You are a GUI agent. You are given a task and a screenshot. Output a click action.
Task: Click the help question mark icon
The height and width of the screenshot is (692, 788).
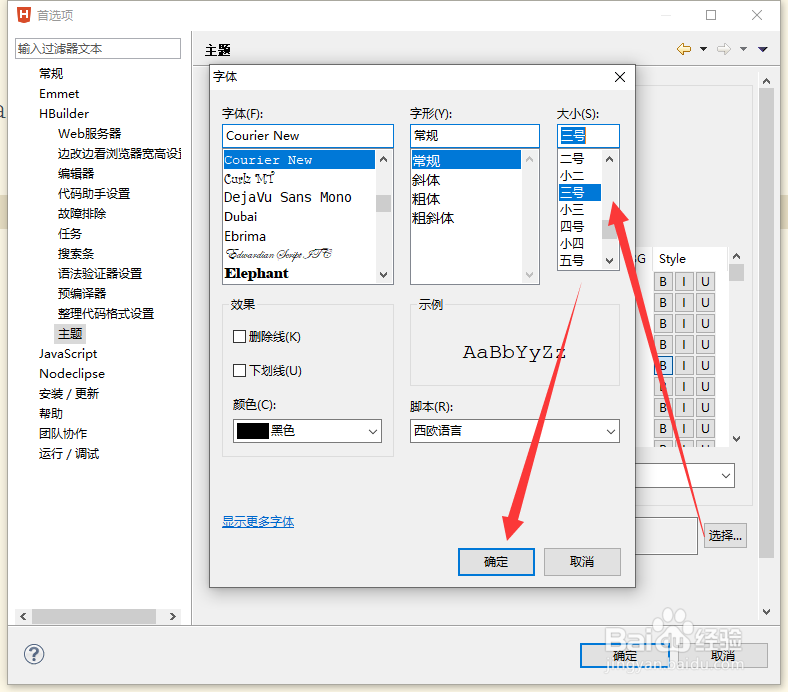tap(34, 654)
